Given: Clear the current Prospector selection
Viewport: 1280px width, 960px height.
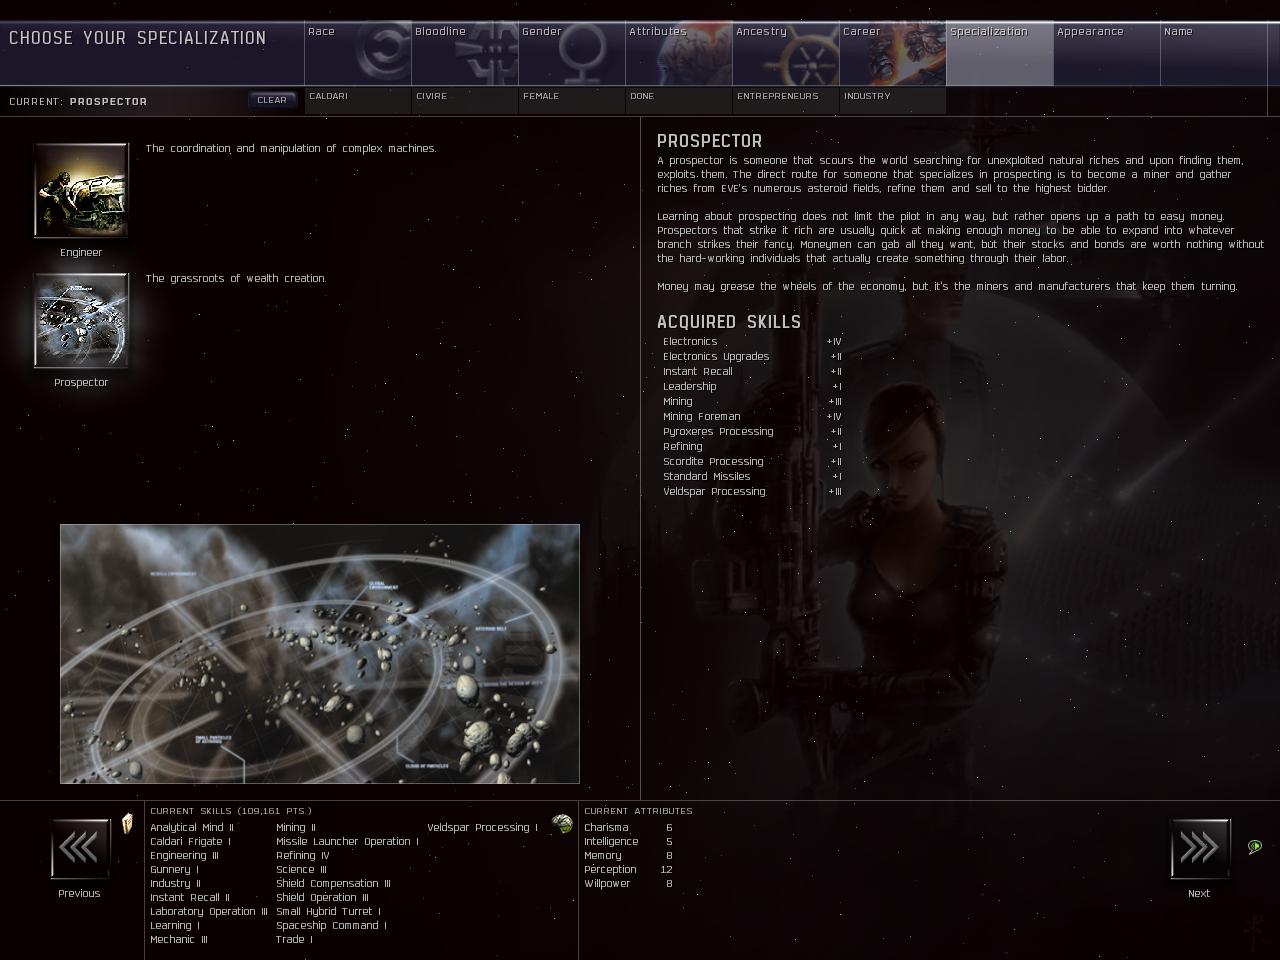Looking at the screenshot, I should 272,100.
